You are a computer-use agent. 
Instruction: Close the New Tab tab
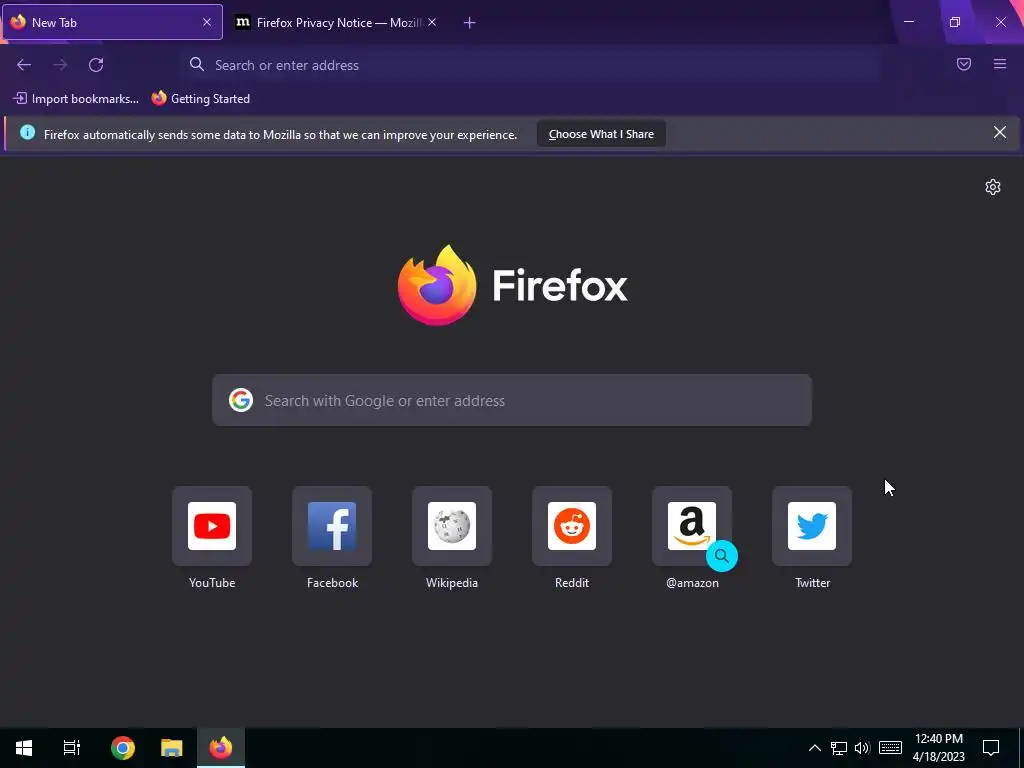point(207,22)
